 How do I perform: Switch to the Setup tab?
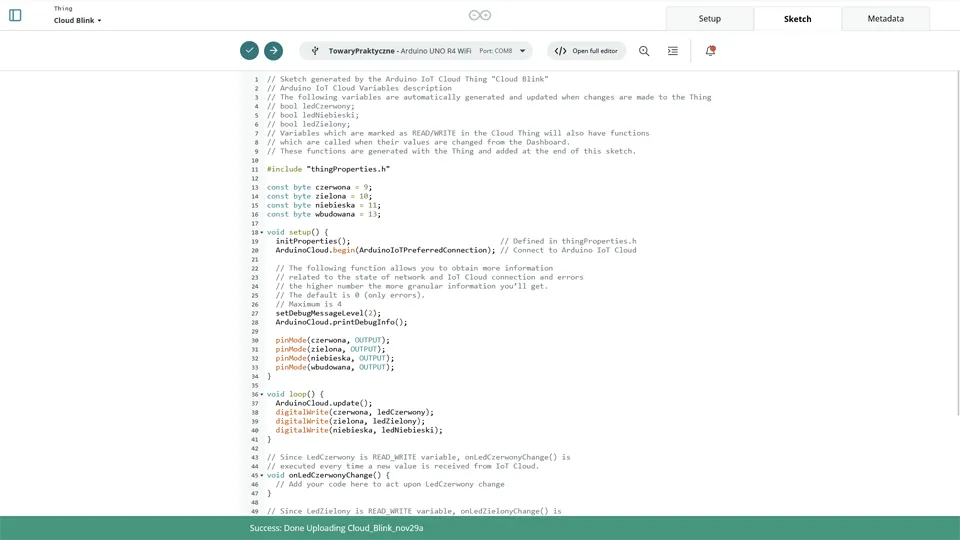(710, 18)
